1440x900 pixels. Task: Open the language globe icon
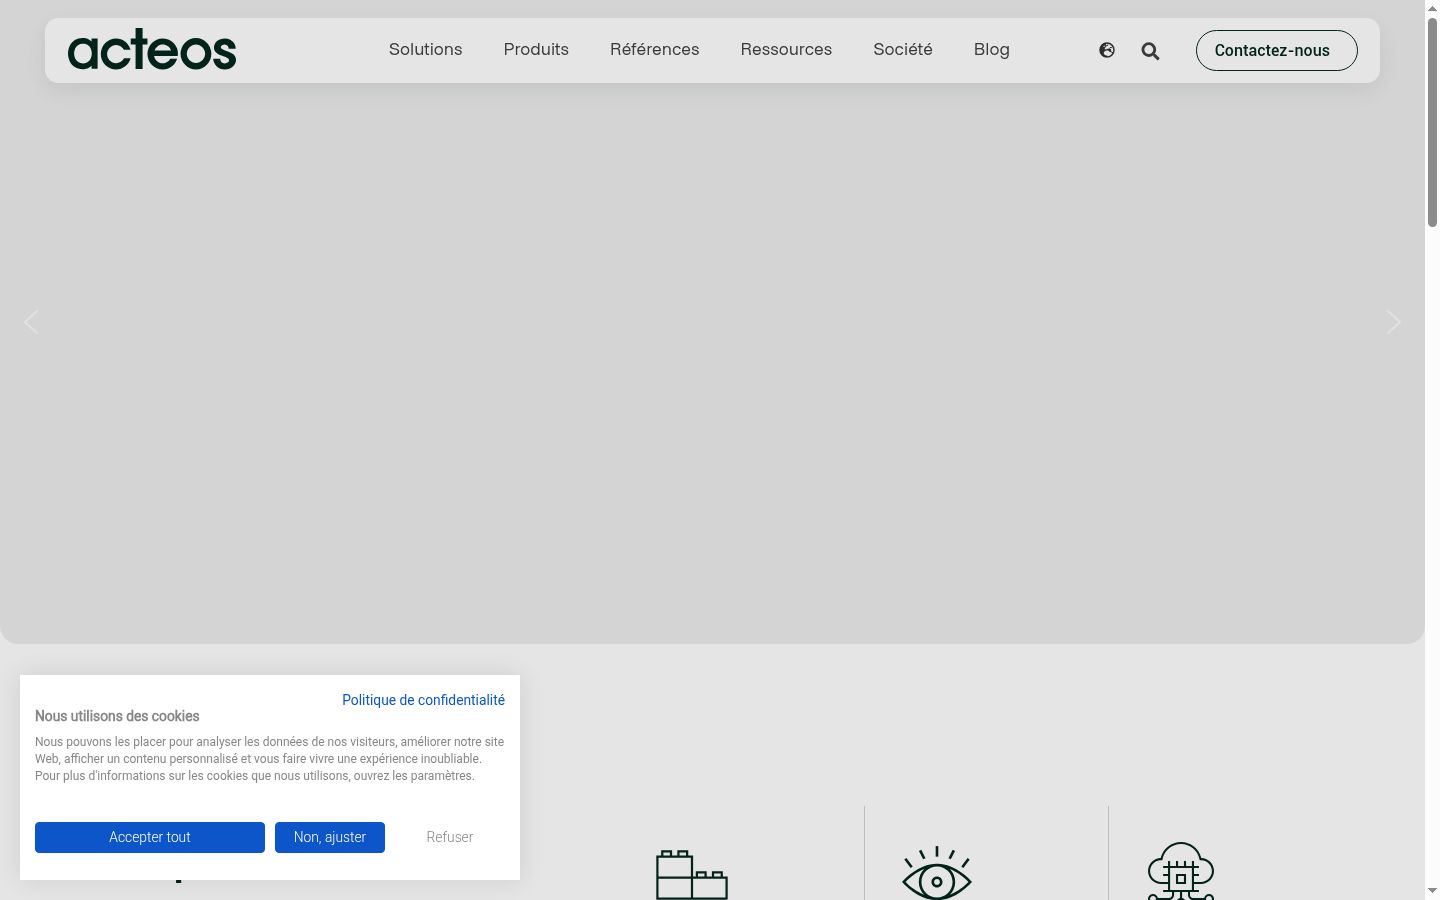click(x=1107, y=50)
